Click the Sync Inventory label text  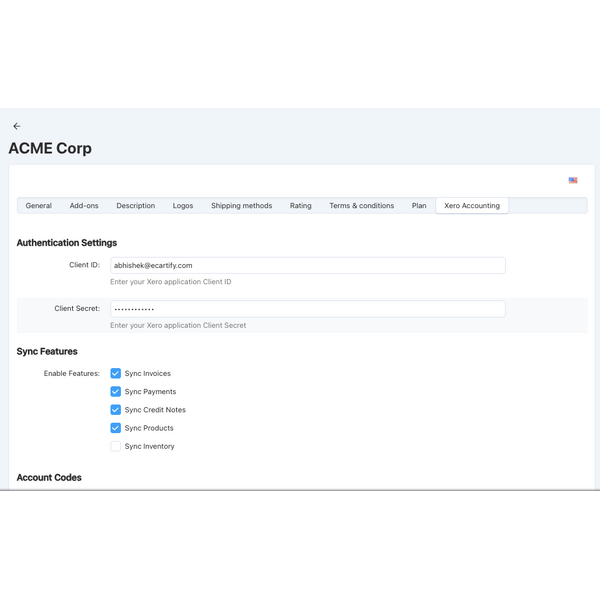click(149, 446)
